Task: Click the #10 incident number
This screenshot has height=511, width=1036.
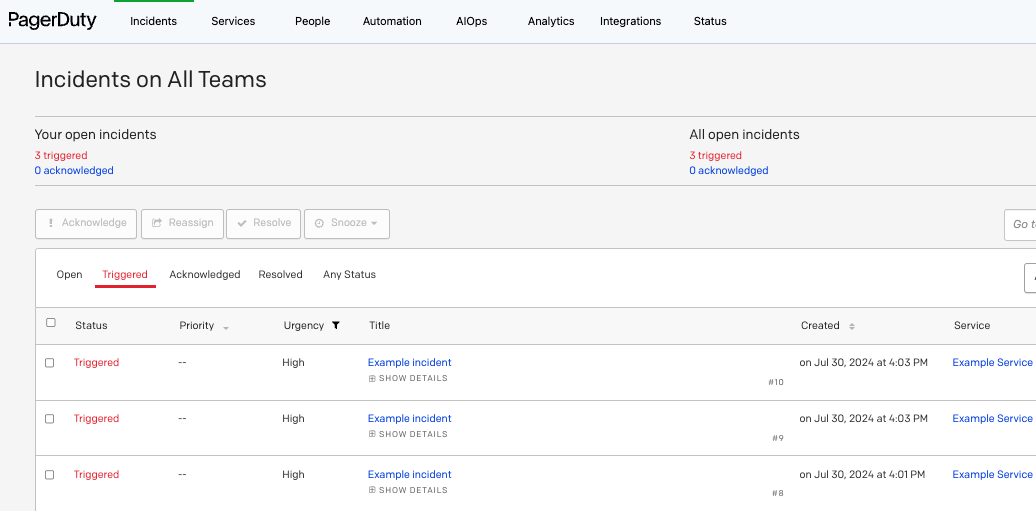Action: pyautogui.click(x=776, y=383)
